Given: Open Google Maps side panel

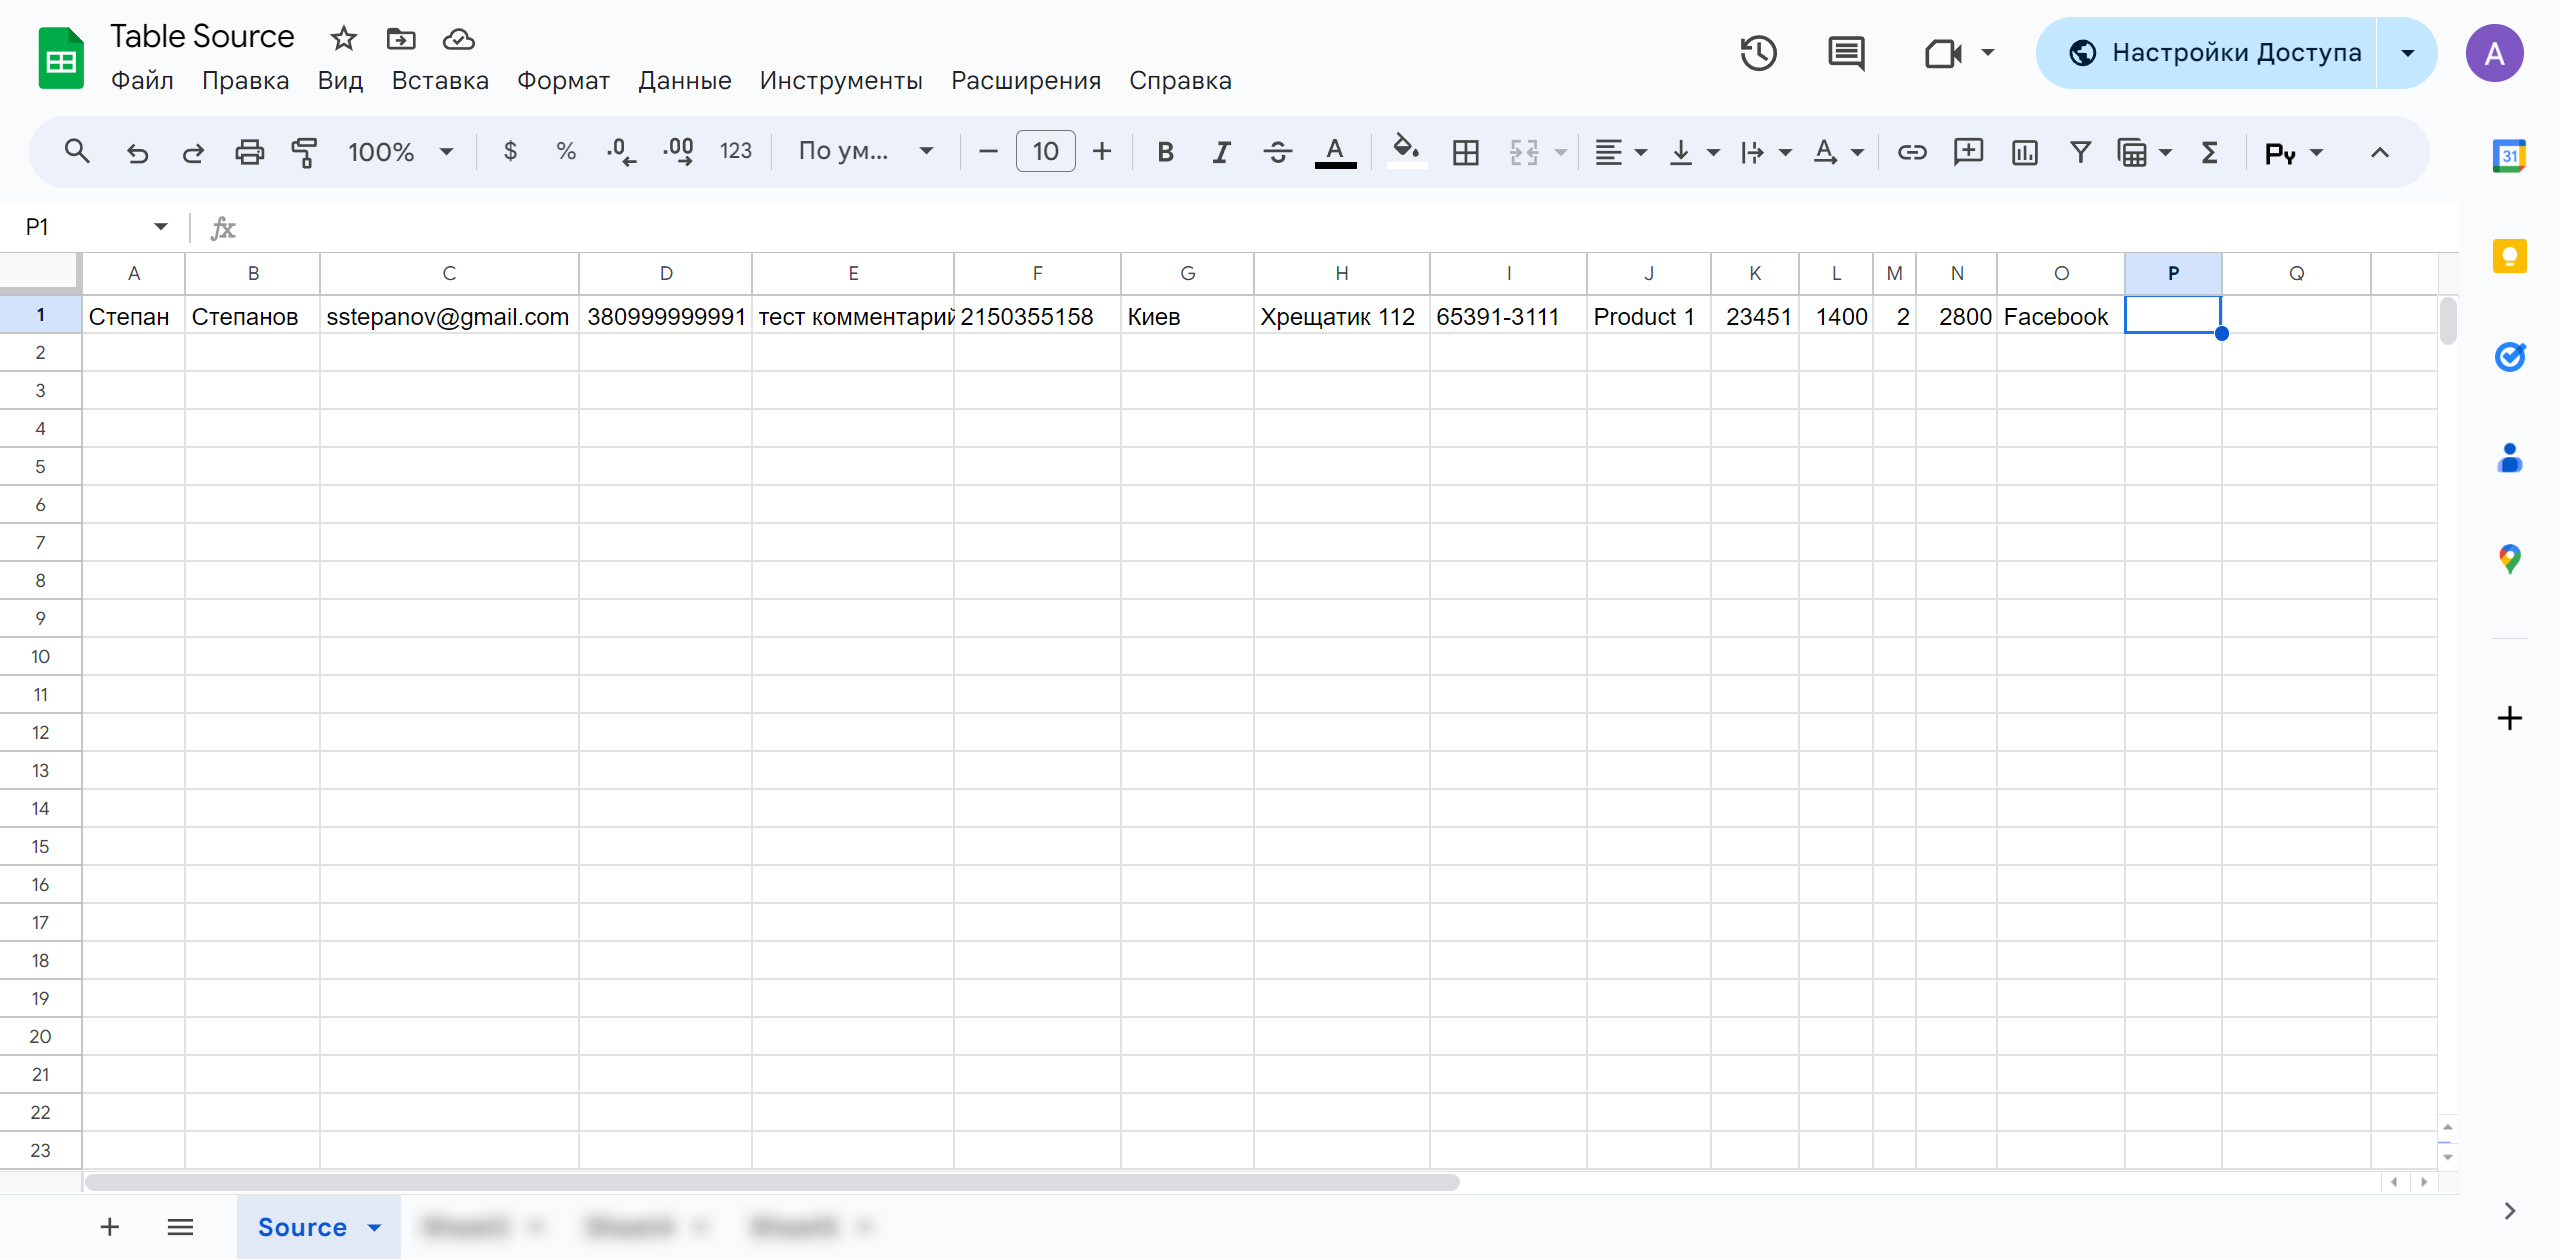Looking at the screenshot, I should coord(2509,558).
